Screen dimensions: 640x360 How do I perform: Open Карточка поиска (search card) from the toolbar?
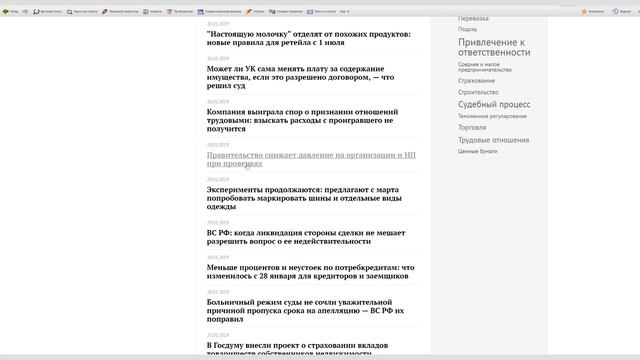[x=82, y=11]
